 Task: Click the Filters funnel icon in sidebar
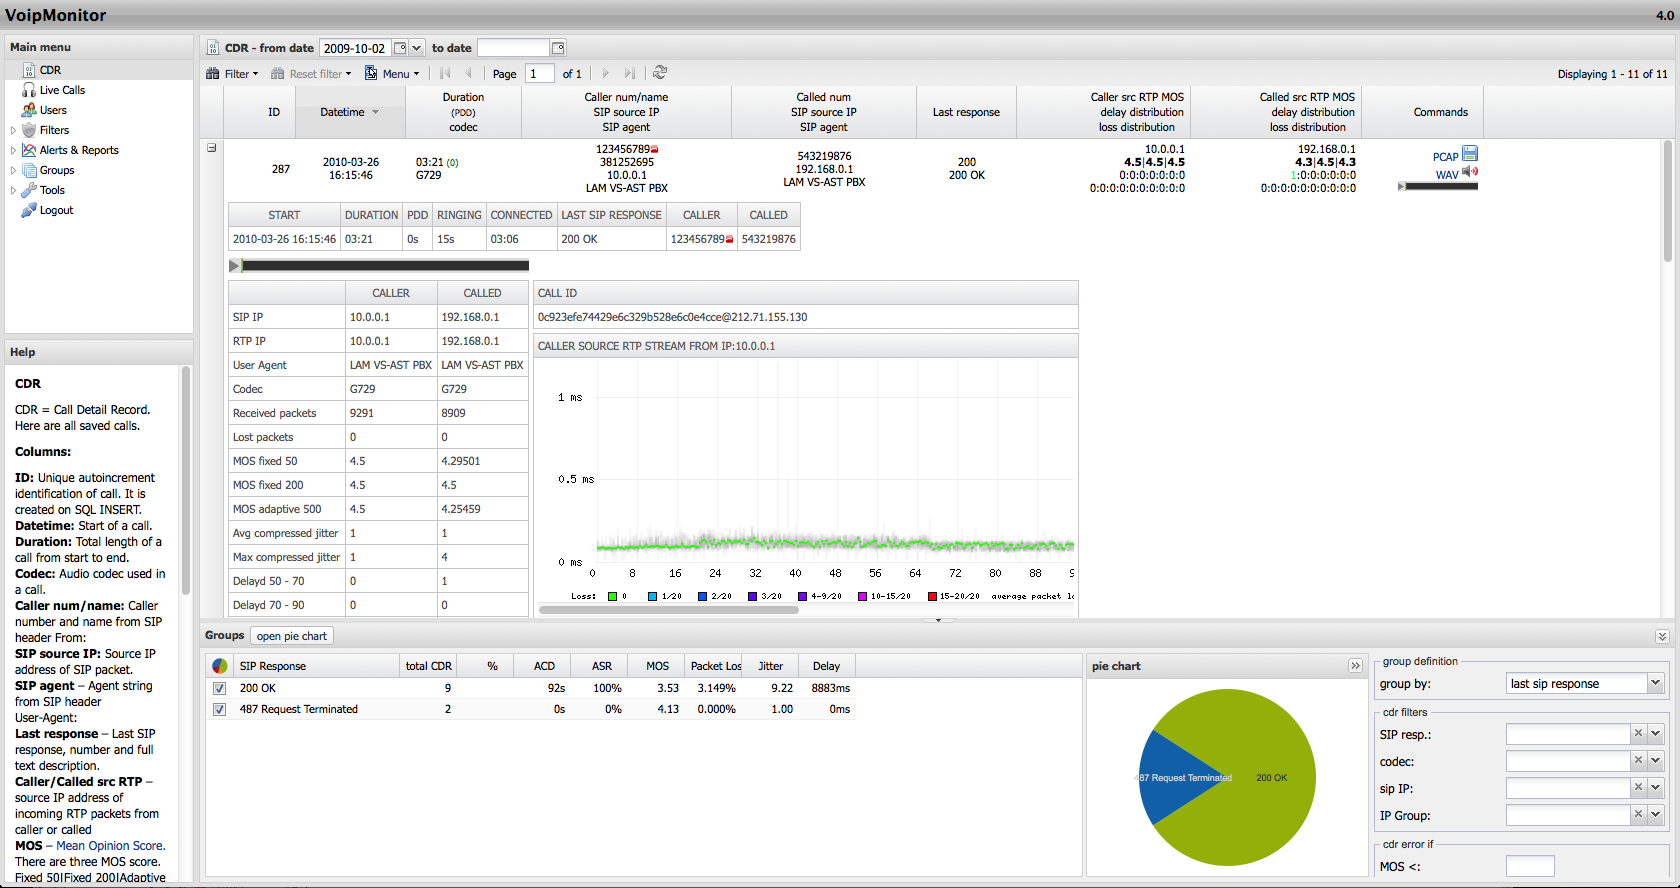pyautogui.click(x=29, y=130)
